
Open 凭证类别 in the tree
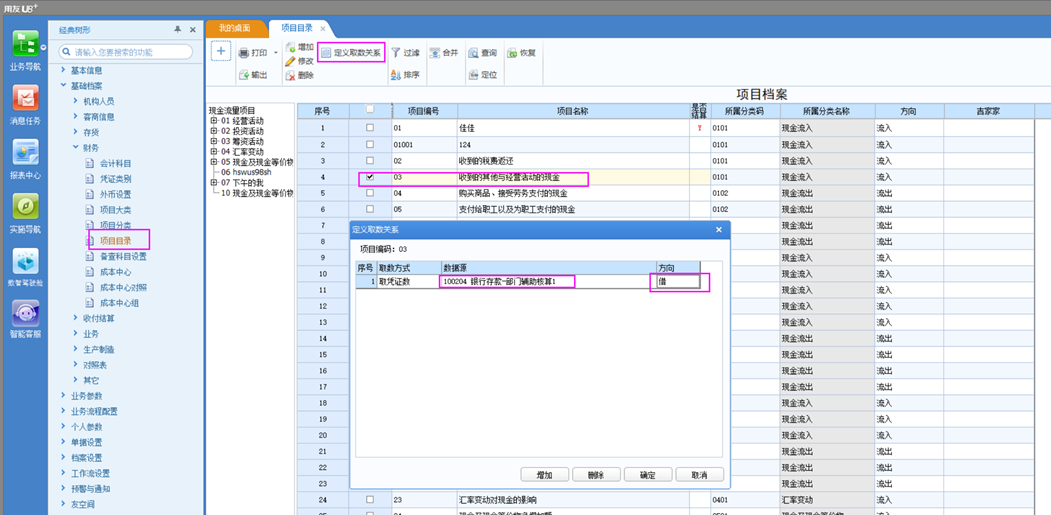click(x=115, y=178)
